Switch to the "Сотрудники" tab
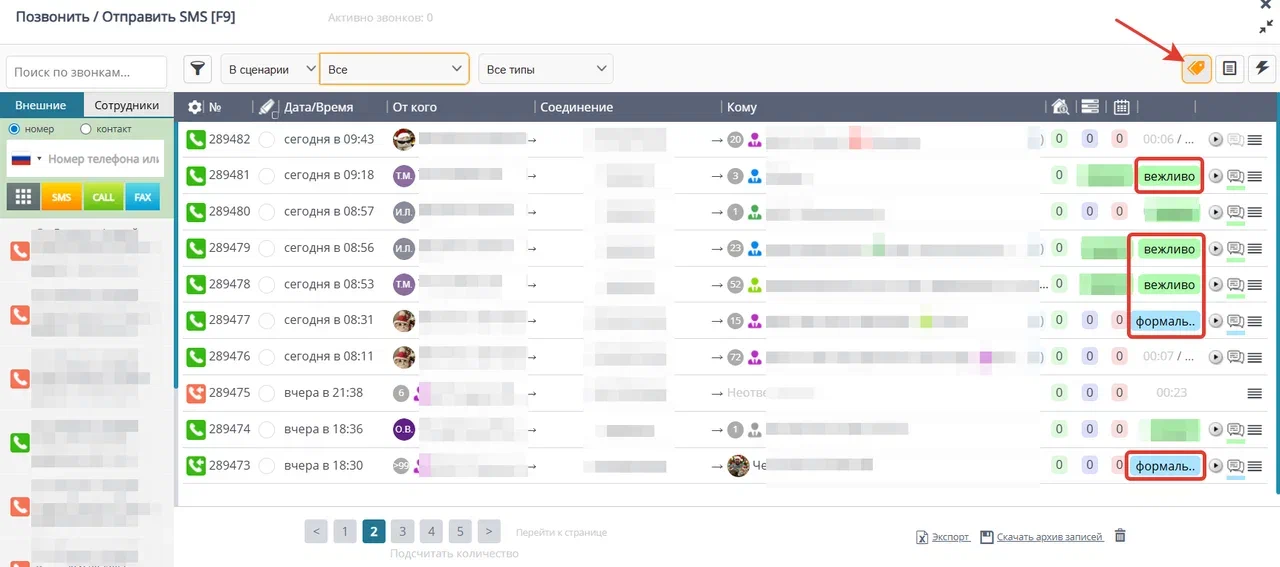Image resolution: width=1280 pixels, height=567 pixels. point(127,105)
